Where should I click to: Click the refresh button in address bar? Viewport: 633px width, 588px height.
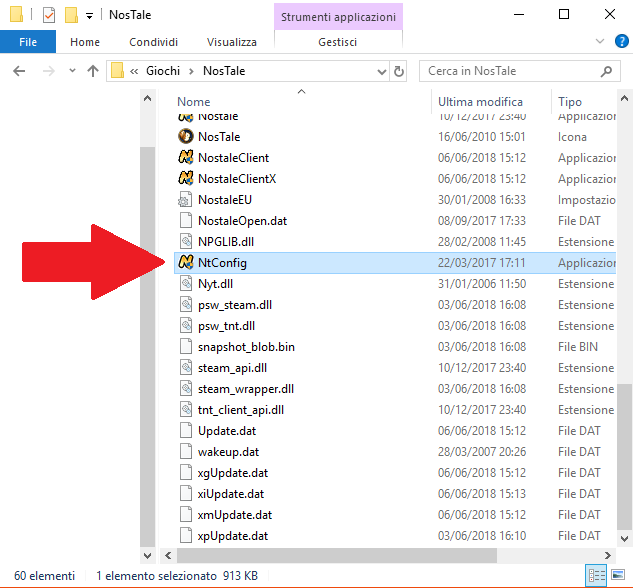coord(398,71)
